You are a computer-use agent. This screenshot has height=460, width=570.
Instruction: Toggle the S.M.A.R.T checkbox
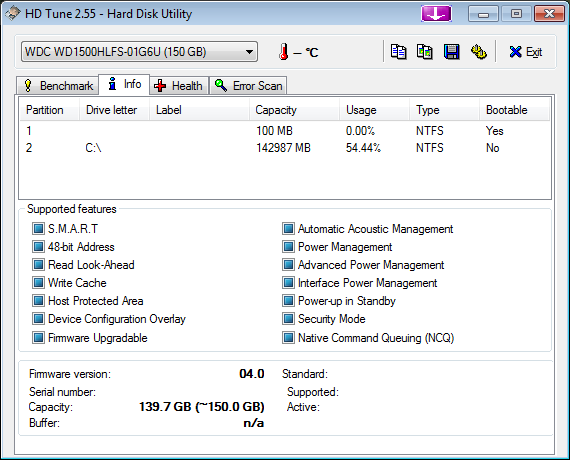(x=38, y=229)
